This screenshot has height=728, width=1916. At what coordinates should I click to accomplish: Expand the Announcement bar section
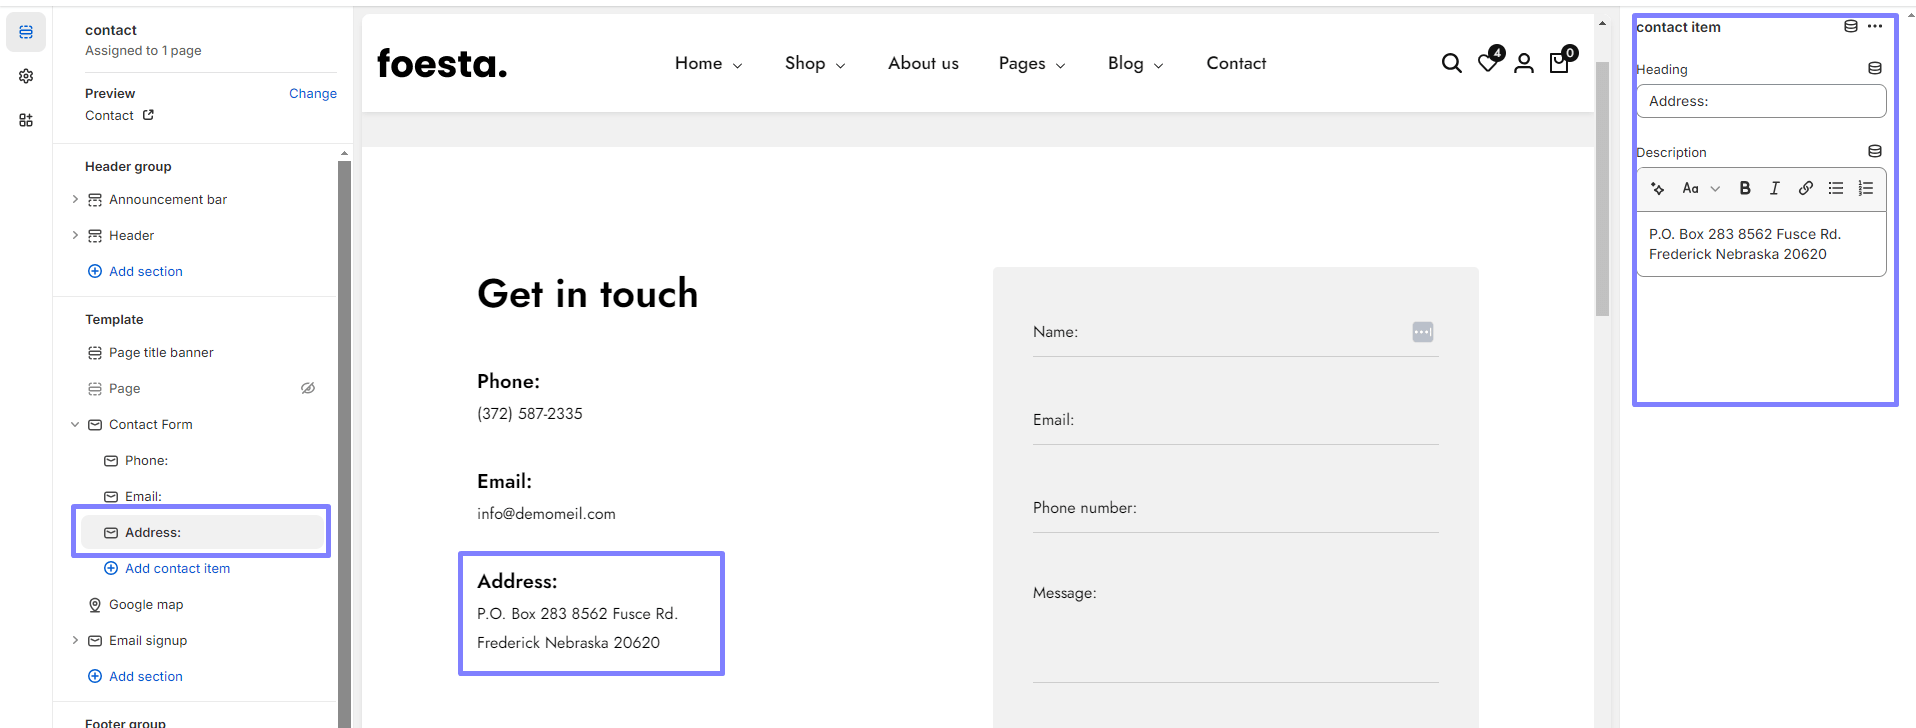[x=75, y=200]
